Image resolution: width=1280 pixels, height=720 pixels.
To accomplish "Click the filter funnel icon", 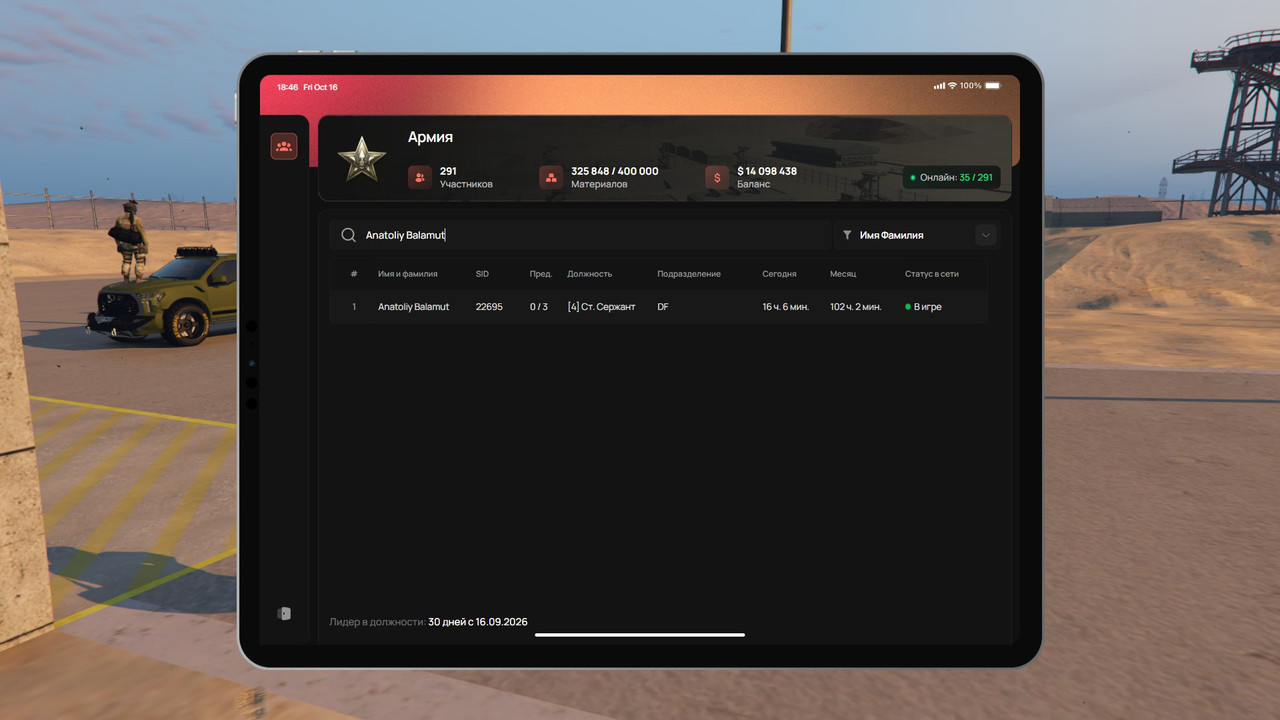I will [x=847, y=235].
